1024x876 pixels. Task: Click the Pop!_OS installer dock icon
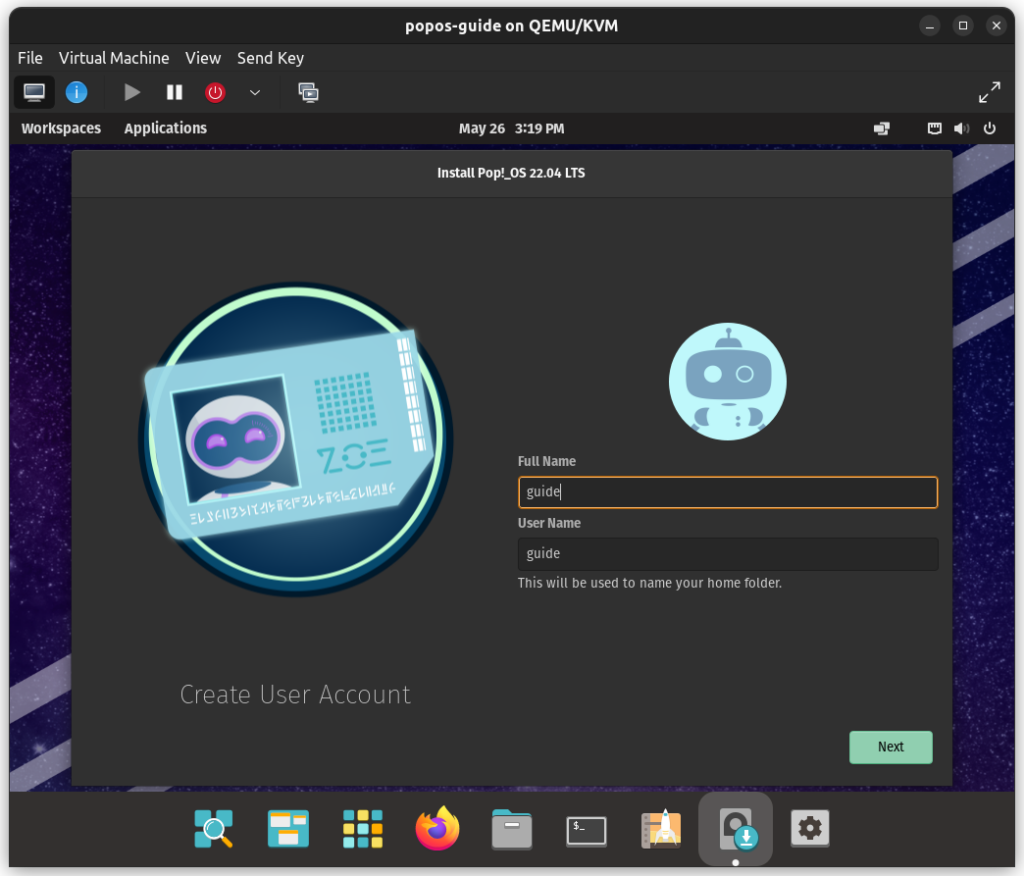(736, 828)
